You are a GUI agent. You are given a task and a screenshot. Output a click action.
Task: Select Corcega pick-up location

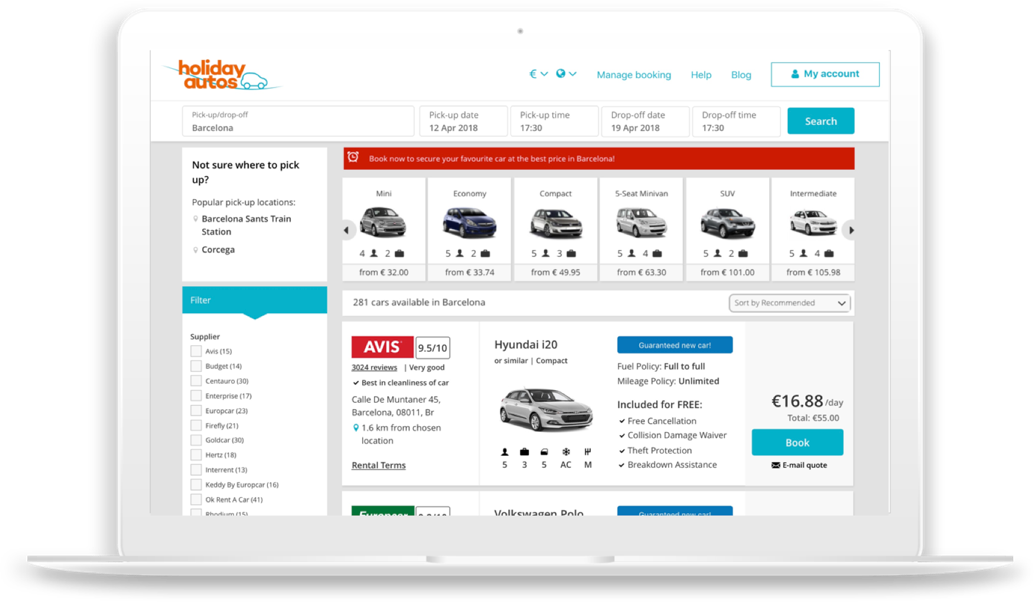(x=218, y=249)
